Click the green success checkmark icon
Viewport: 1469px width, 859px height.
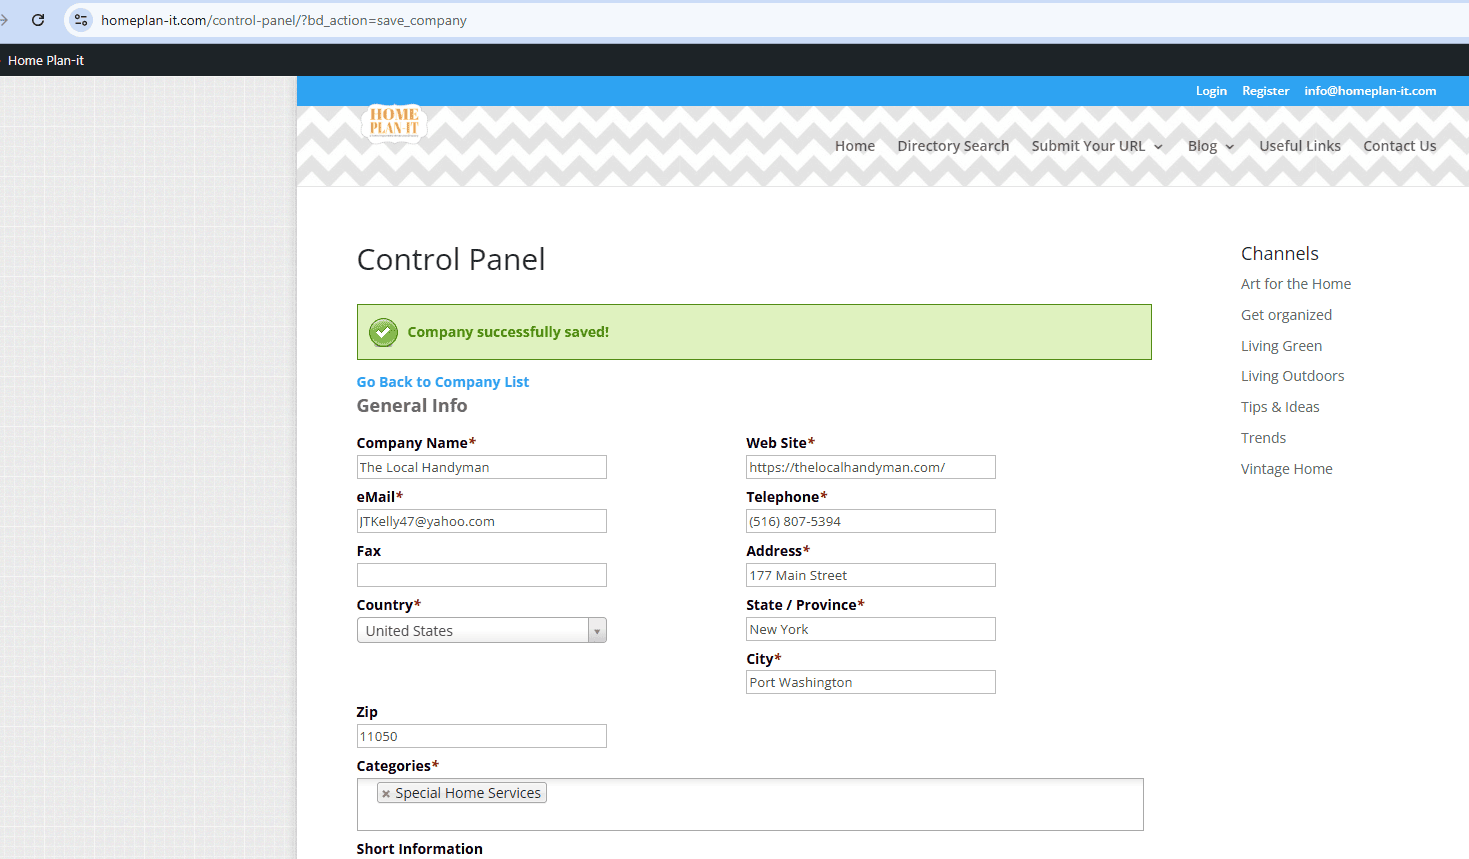[x=383, y=332]
